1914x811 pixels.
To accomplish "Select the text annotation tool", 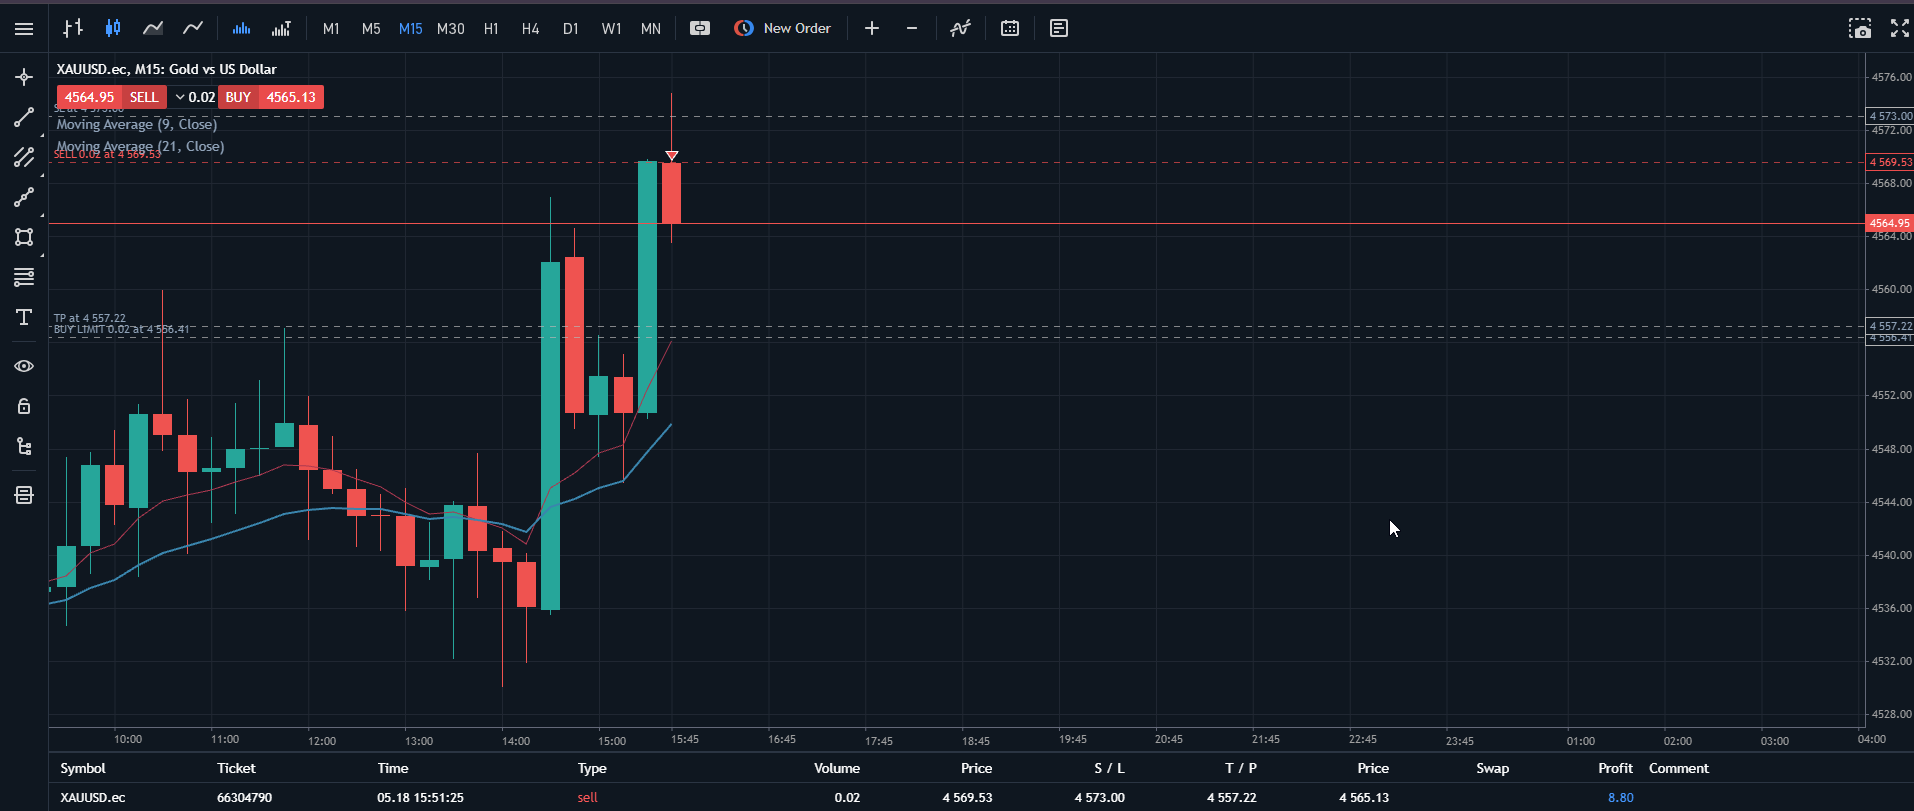I will click(24, 317).
